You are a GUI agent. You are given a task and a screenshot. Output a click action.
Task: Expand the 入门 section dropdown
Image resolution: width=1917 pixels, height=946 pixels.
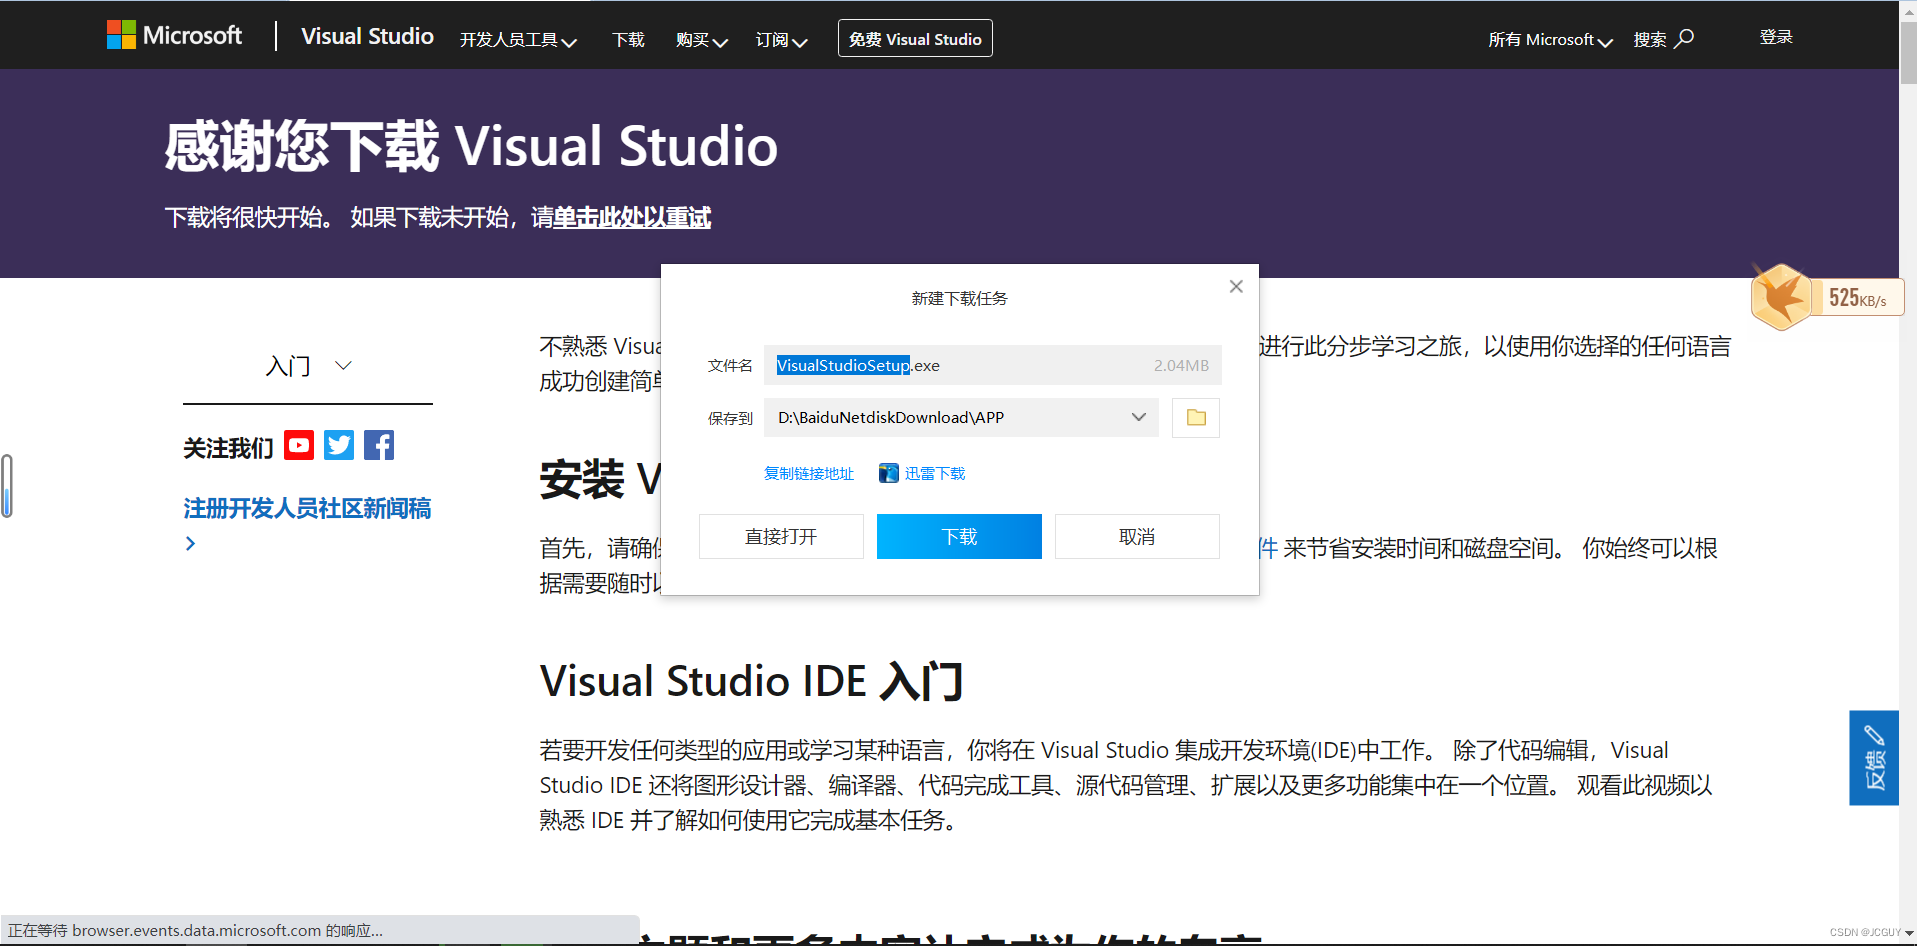click(308, 366)
